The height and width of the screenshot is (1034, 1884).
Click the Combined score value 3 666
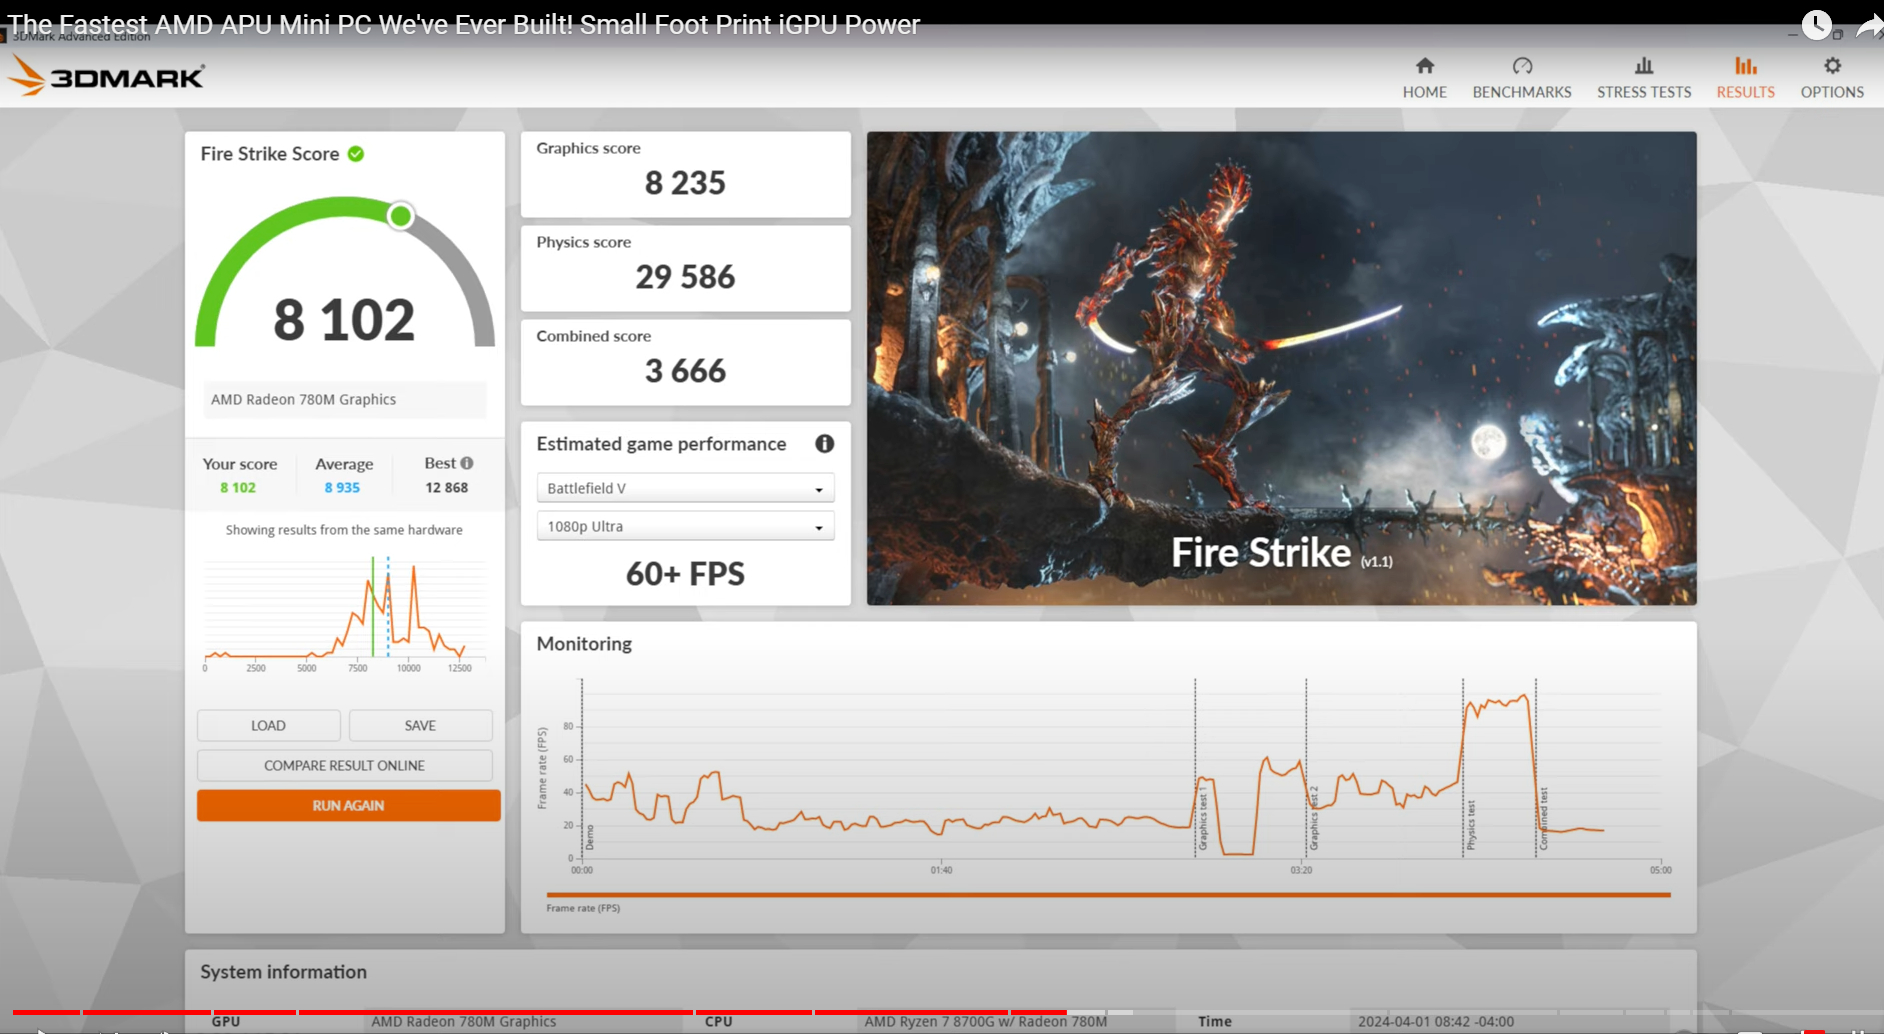click(685, 371)
